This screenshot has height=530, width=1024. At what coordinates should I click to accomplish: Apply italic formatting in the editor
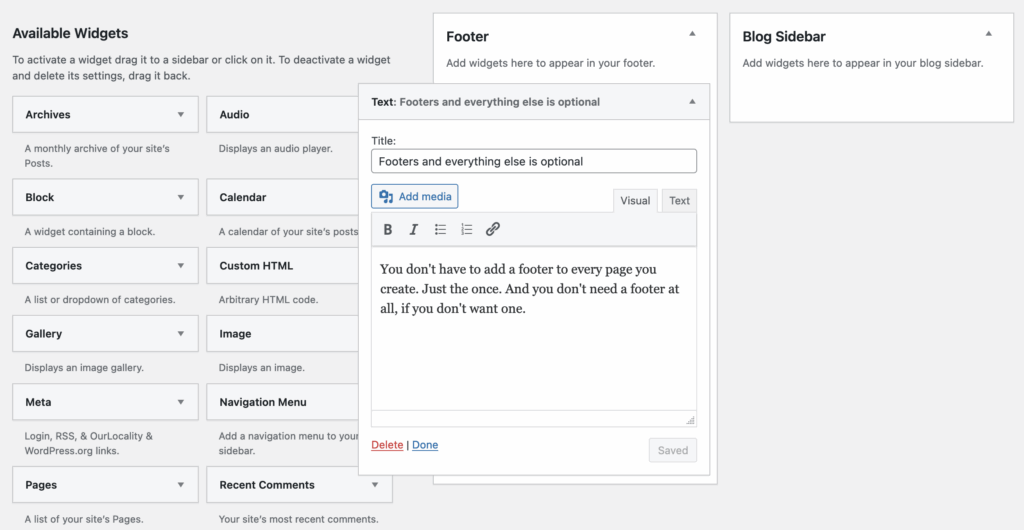[x=414, y=229]
